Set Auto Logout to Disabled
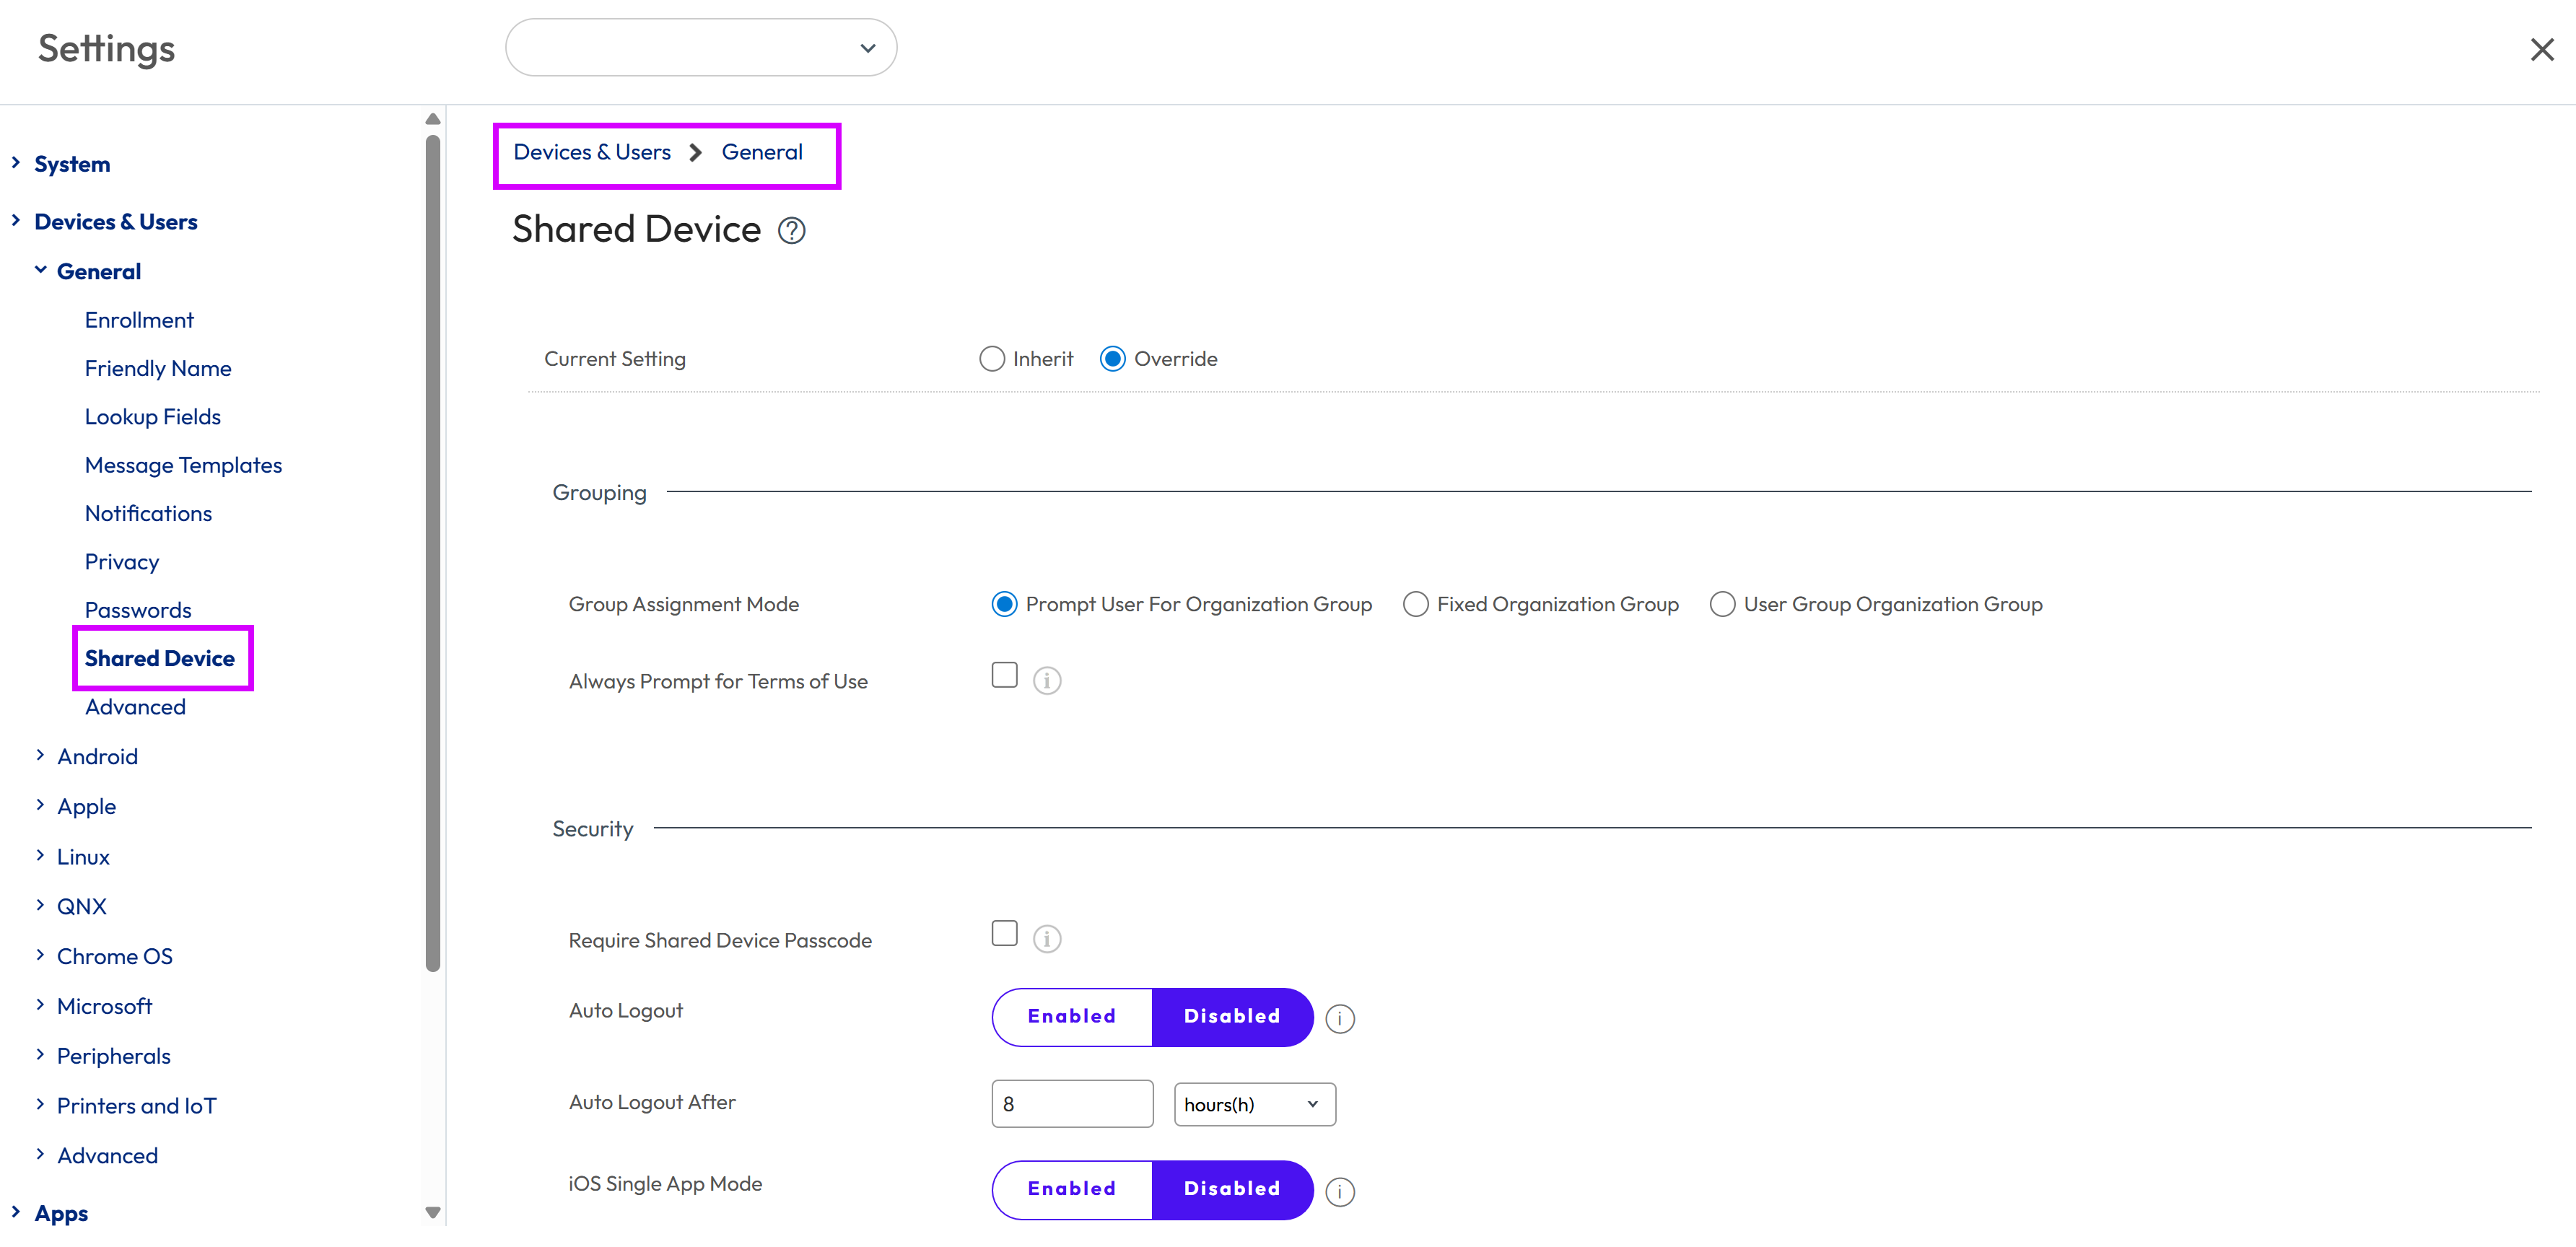This screenshot has height=1247, width=2576. [1232, 1017]
